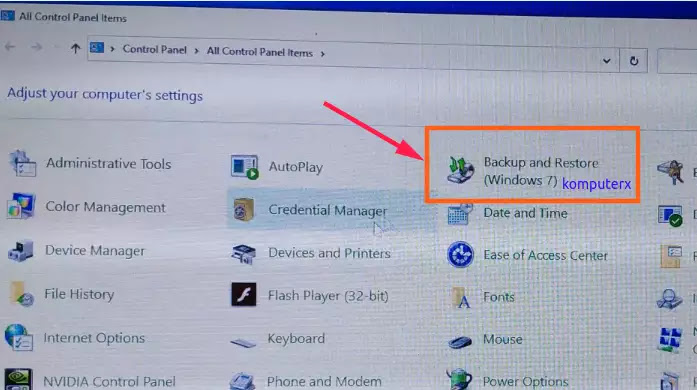
Task: Open the Device Manager icon
Action: point(20,250)
